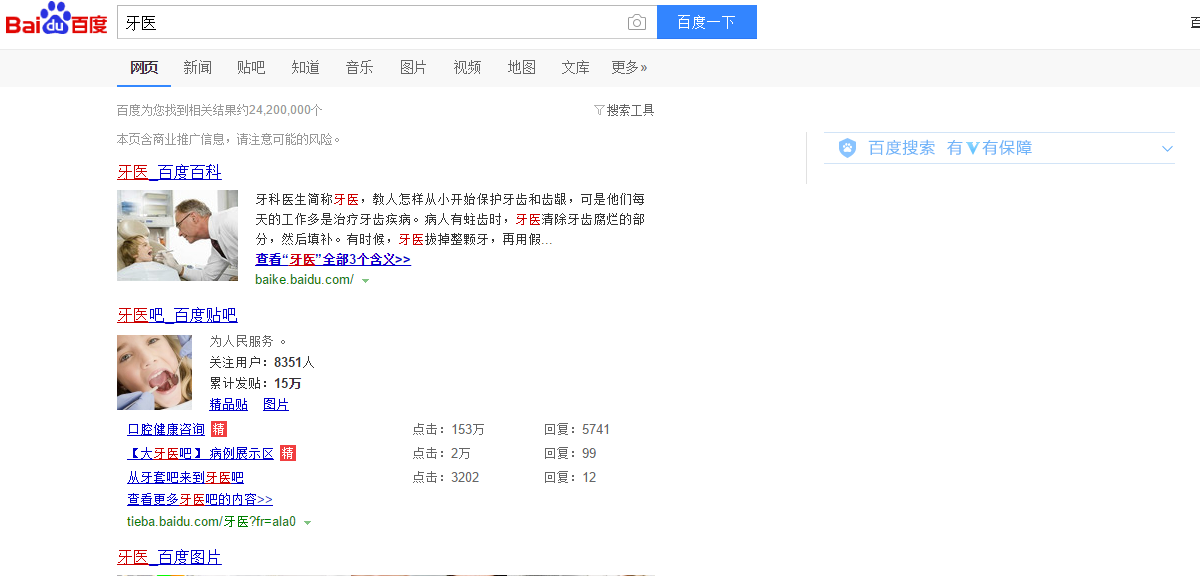Click the search tools funnel icon
The height and width of the screenshot is (576, 1200).
(x=599, y=110)
